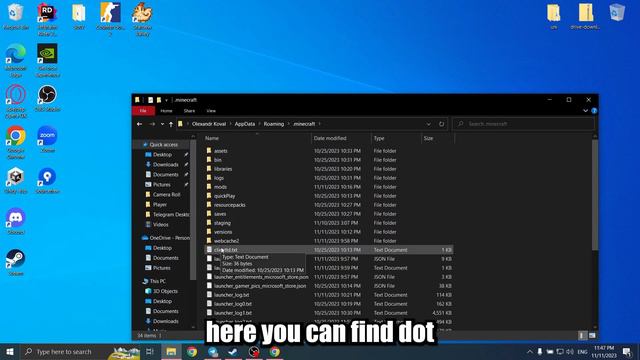Open the recent locations dropdown arrow
Screen dimensions: 640x360
[162, 124]
